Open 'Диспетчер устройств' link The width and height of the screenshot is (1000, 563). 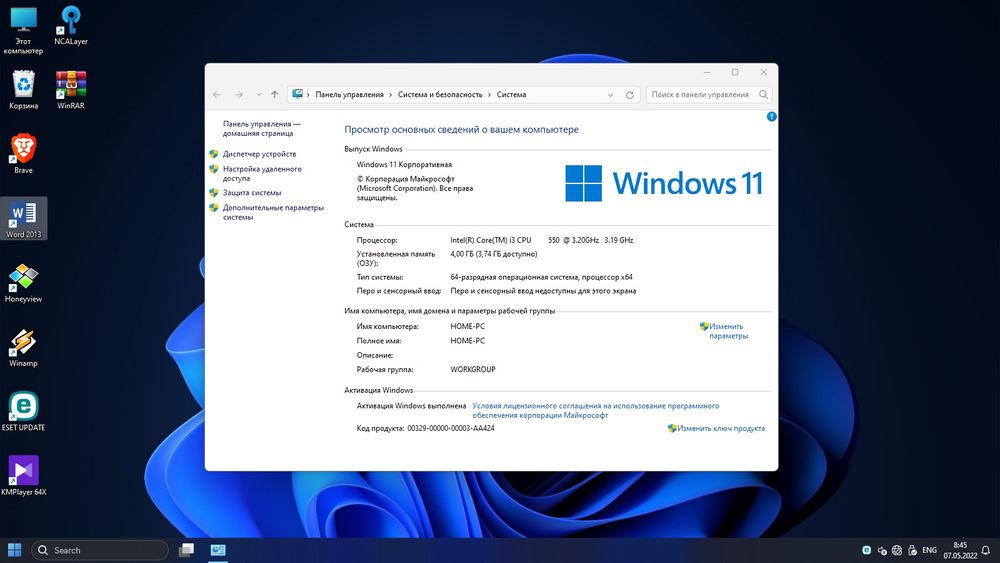point(259,154)
